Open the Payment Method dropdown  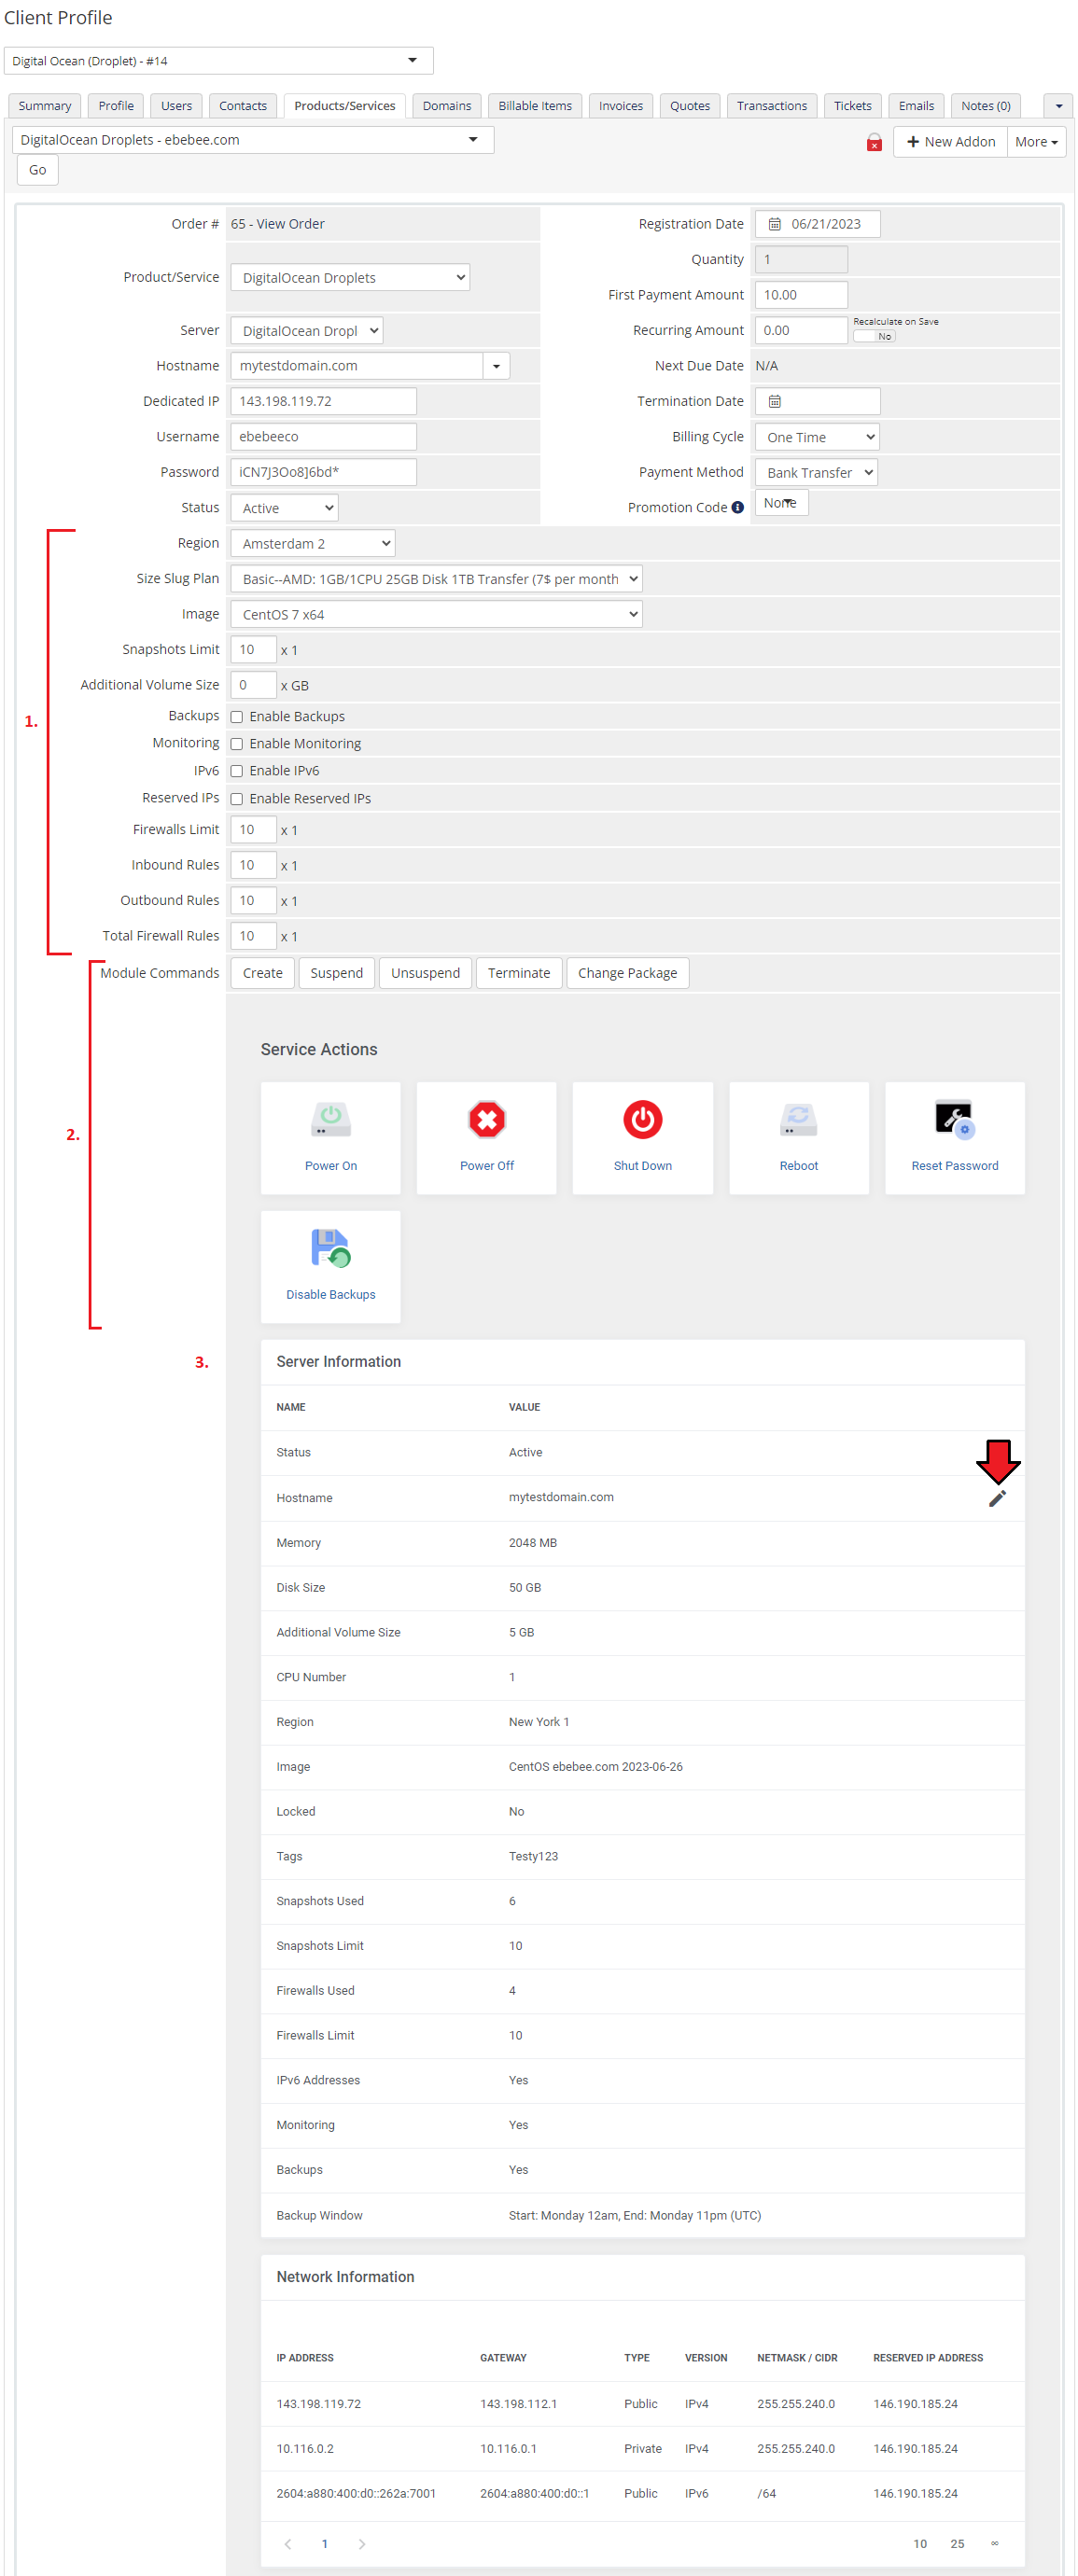tap(816, 472)
